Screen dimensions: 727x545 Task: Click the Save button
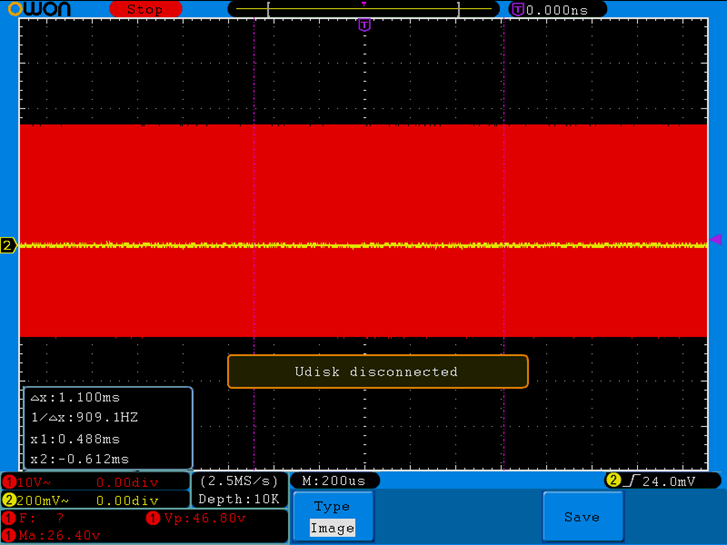click(x=582, y=516)
